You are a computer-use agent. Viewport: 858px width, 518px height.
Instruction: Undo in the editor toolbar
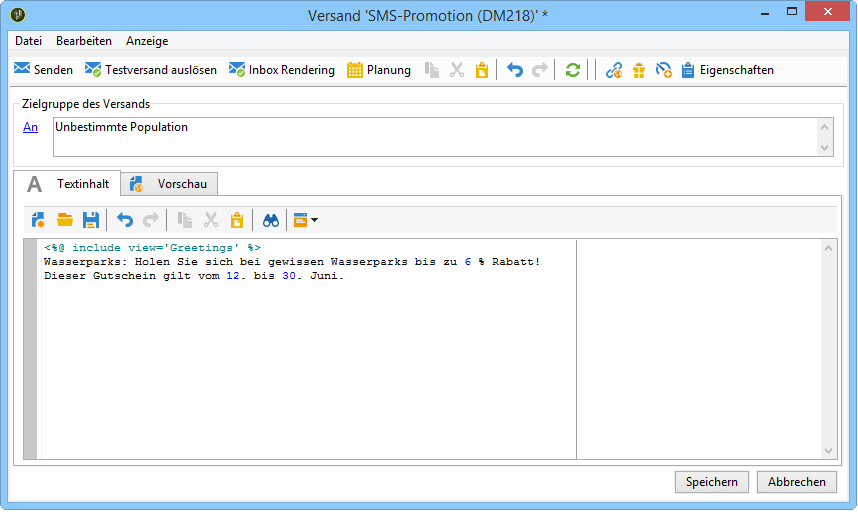click(x=125, y=220)
